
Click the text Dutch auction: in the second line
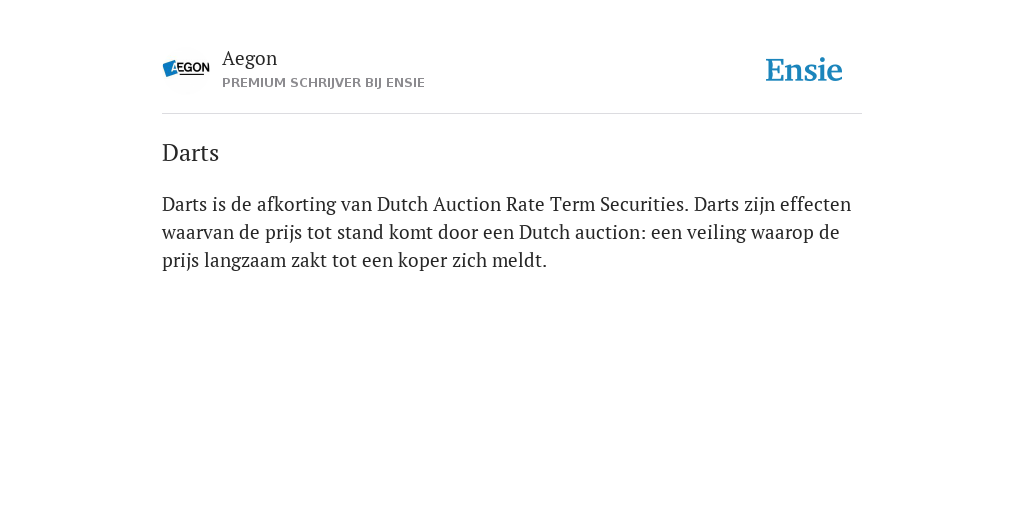click(582, 232)
